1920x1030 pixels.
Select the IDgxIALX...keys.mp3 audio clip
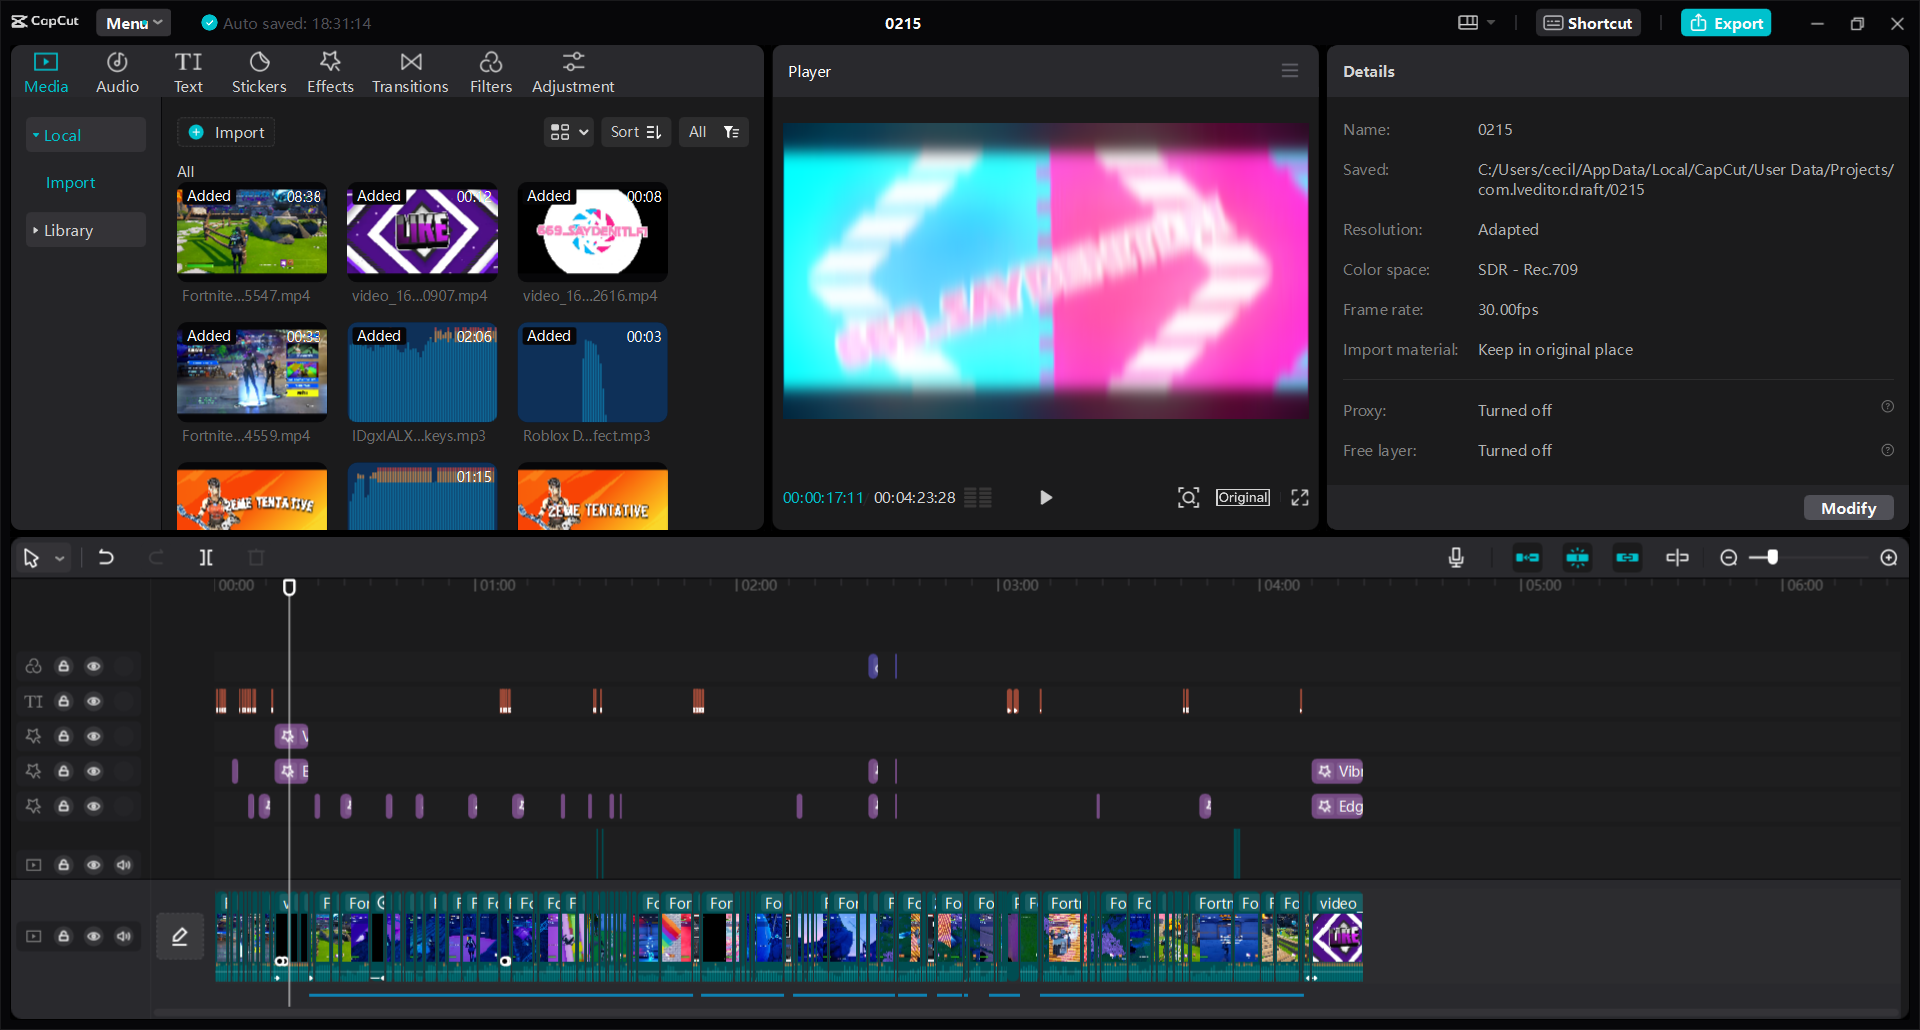(x=422, y=372)
